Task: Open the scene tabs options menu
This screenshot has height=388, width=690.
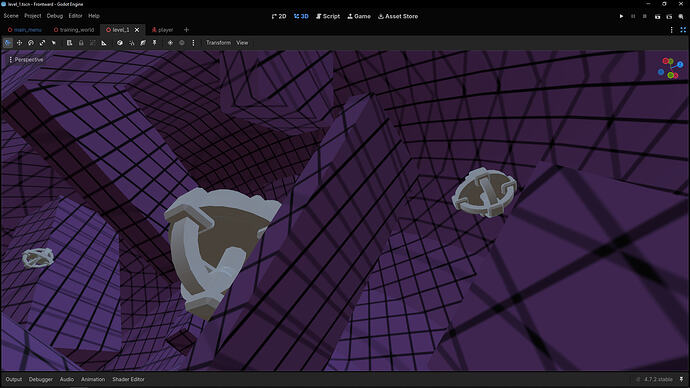Action: [672, 30]
